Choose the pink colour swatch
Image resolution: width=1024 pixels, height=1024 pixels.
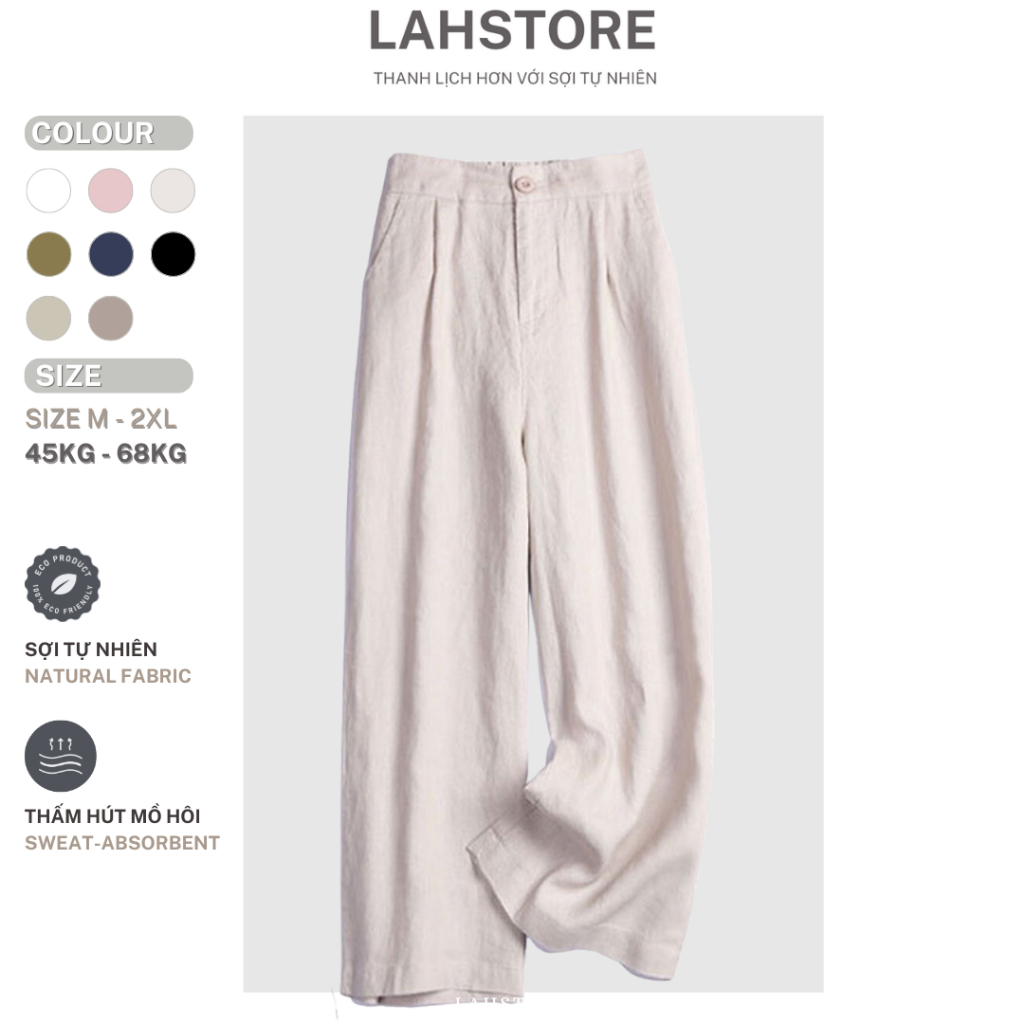pyautogui.click(x=110, y=191)
